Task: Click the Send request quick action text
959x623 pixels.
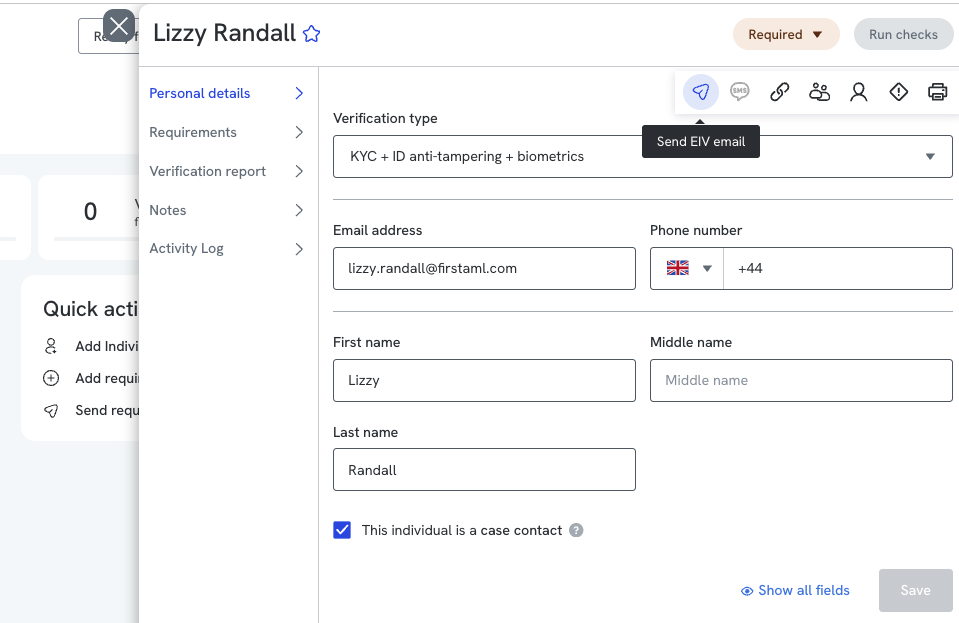Action: coord(107,410)
